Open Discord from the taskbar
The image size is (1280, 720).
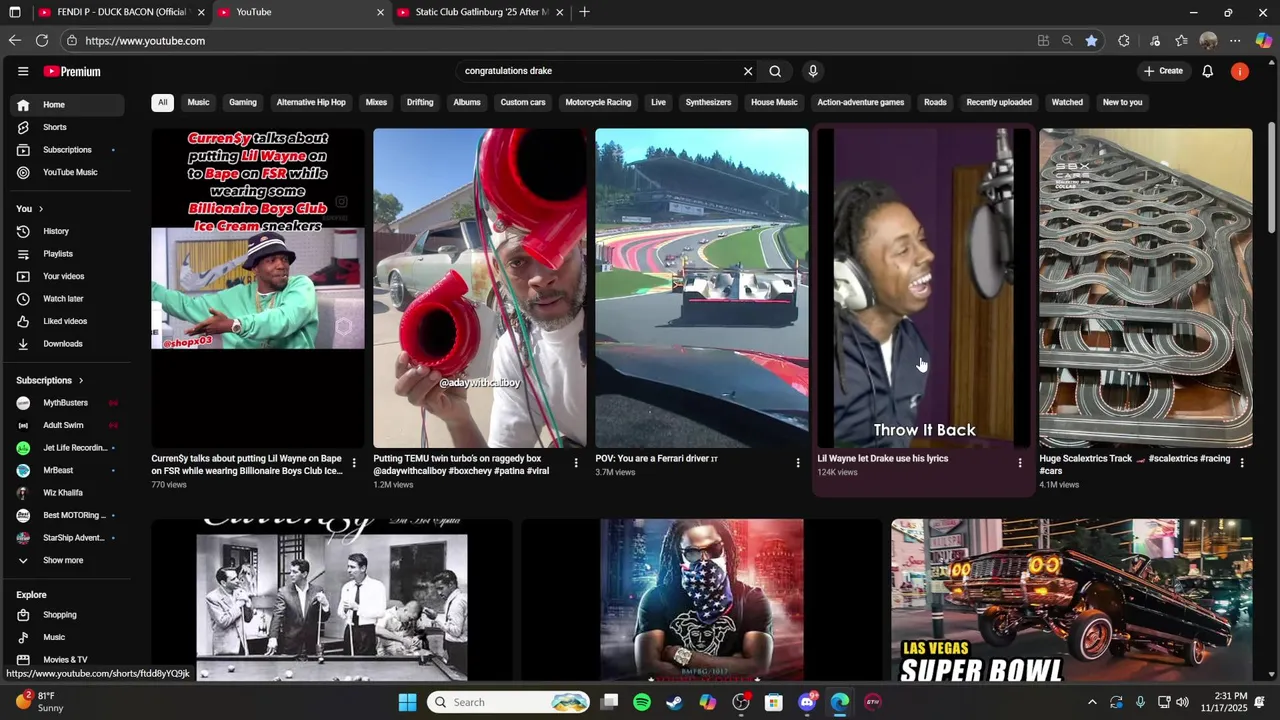[807, 702]
